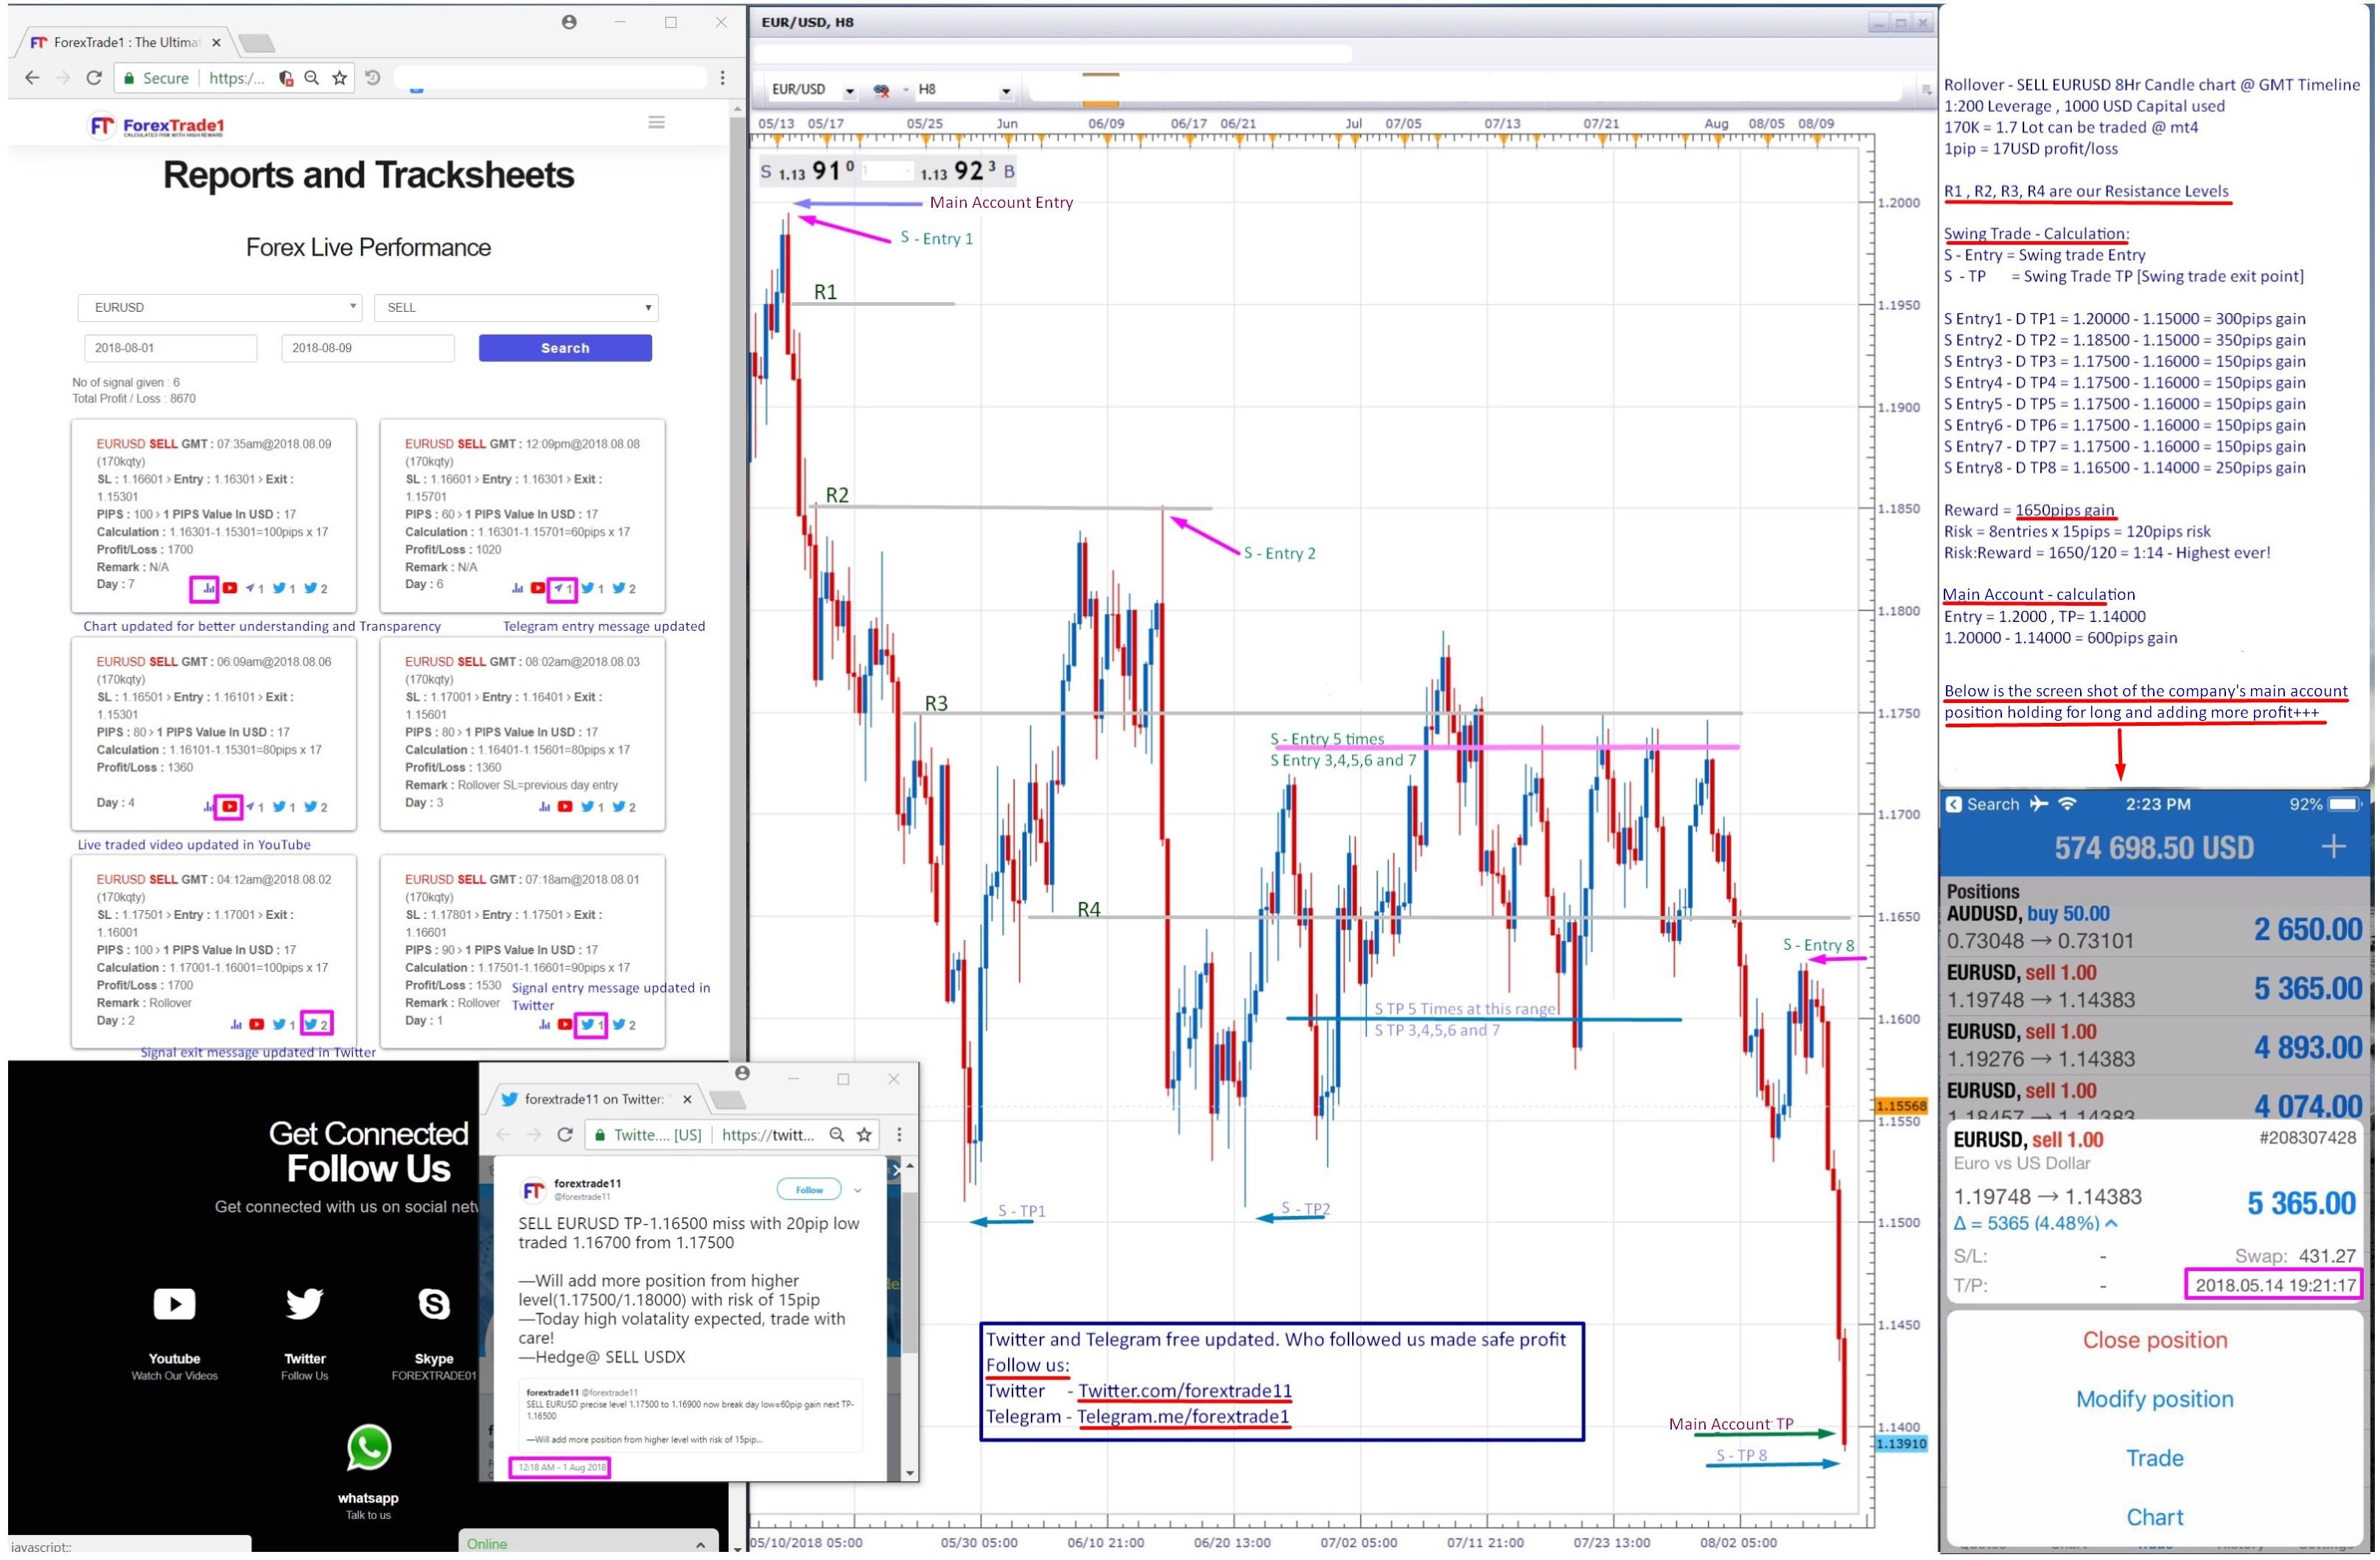Tap Close position on phone screen
The height and width of the screenshot is (1560, 2380).
[2157, 1341]
